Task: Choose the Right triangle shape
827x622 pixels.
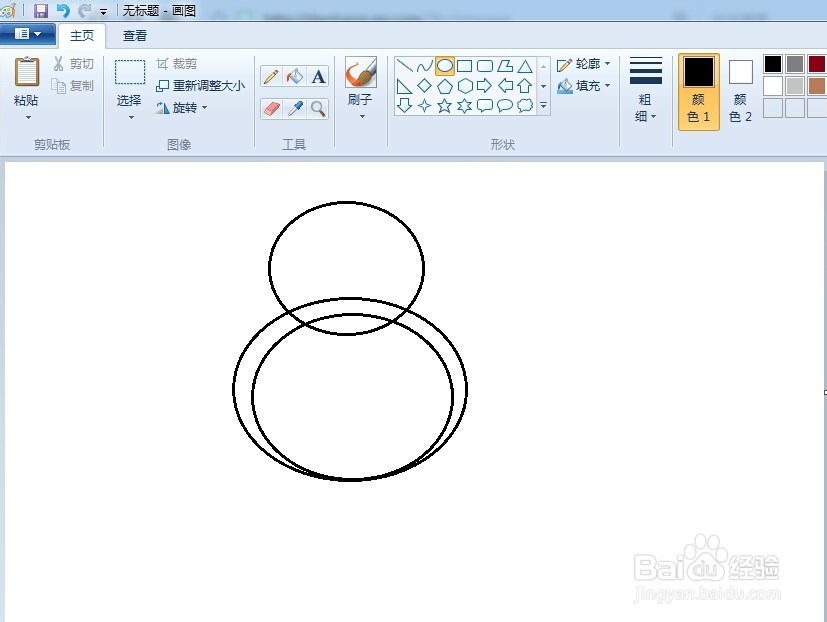Action: click(405, 85)
